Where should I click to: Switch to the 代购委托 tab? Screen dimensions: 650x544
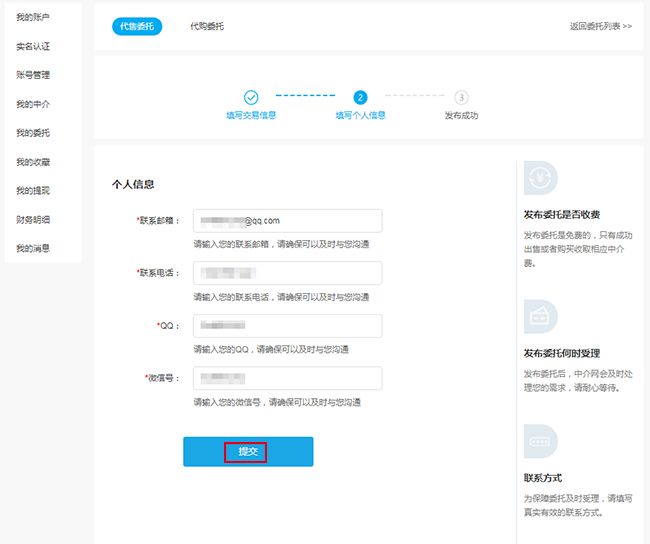point(207,26)
